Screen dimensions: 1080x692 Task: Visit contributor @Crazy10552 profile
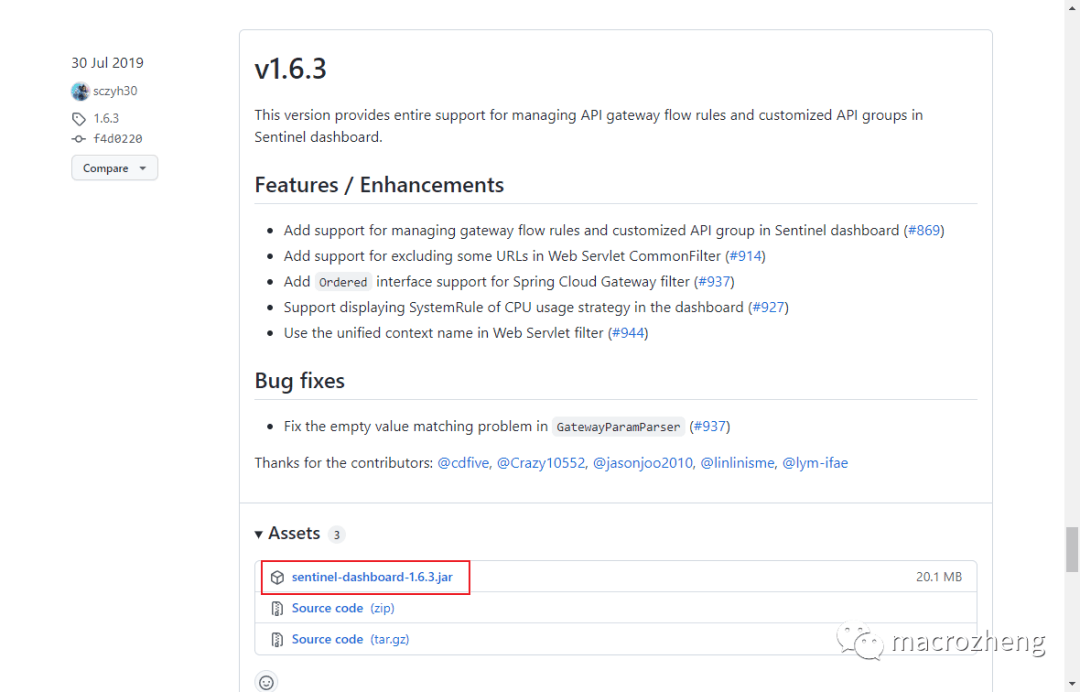click(x=541, y=463)
